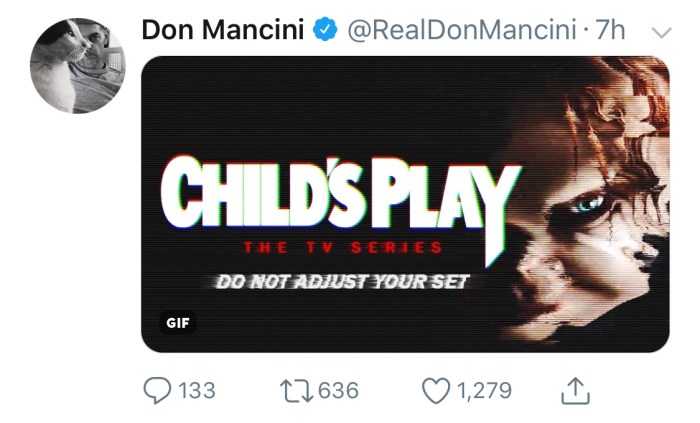
Task: Click the 7h timestamp
Action: point(610,30)
